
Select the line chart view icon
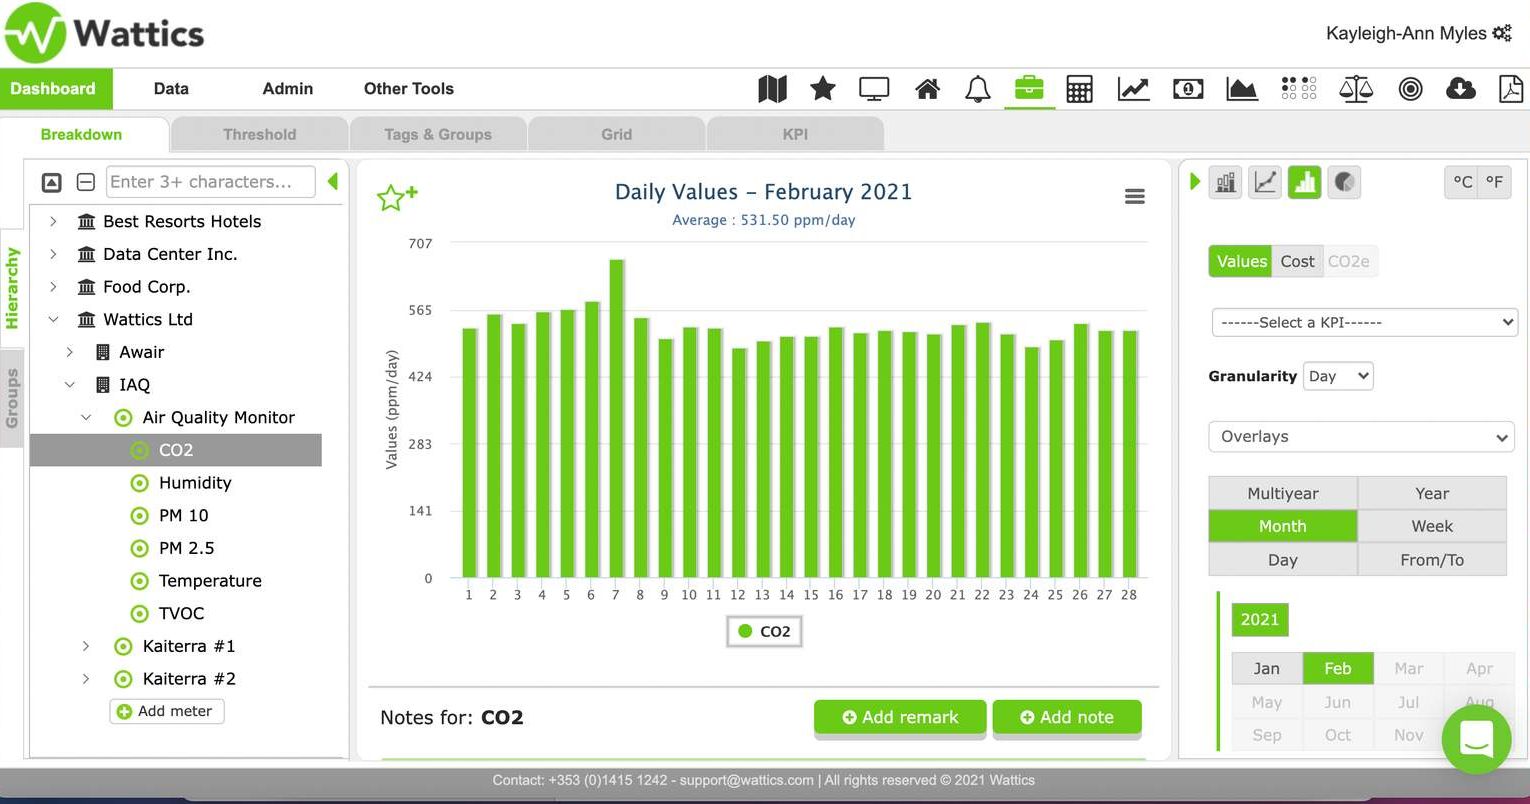click(x=1265, y=182)
